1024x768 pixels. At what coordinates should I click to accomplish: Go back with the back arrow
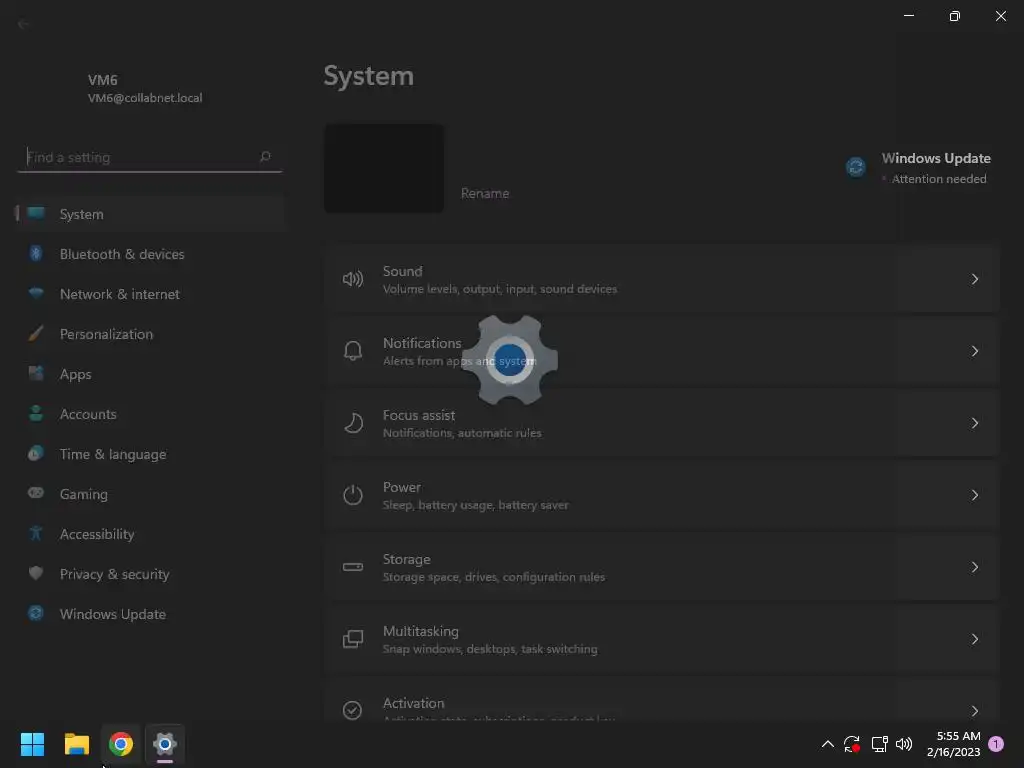tap(24, 24)
